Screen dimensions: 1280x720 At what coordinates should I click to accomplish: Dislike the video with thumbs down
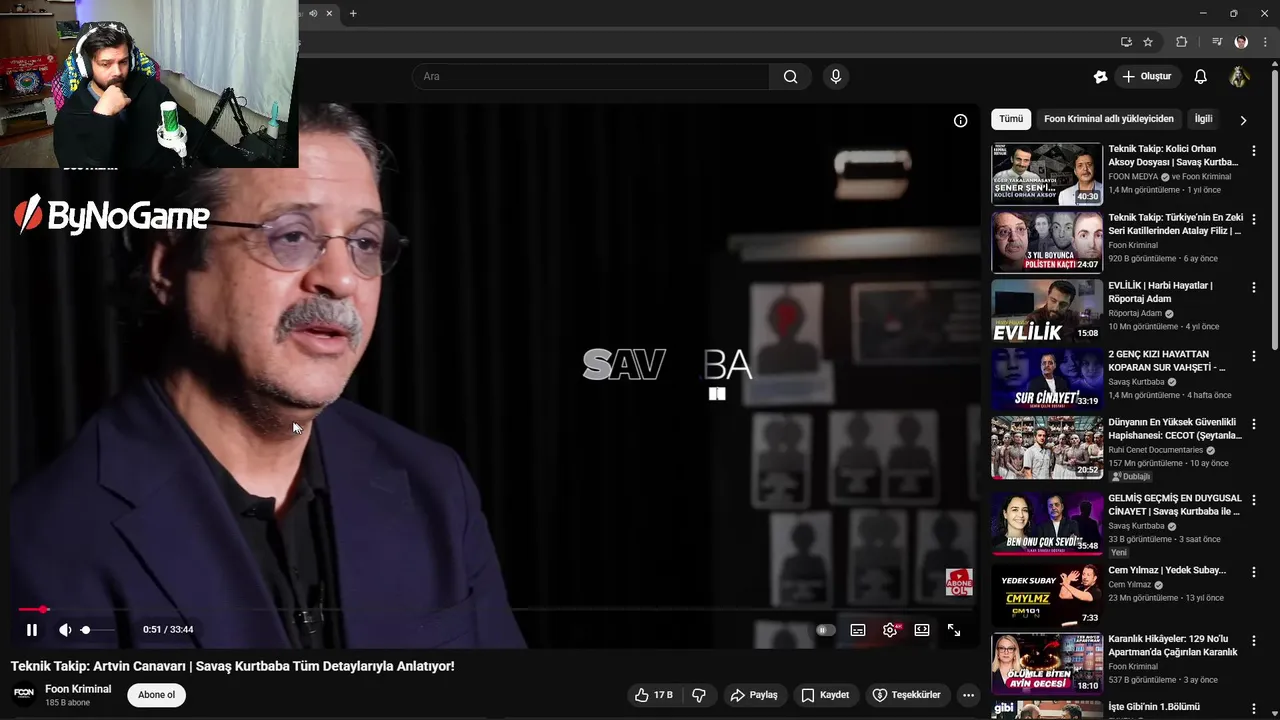(x=699, y=695)
